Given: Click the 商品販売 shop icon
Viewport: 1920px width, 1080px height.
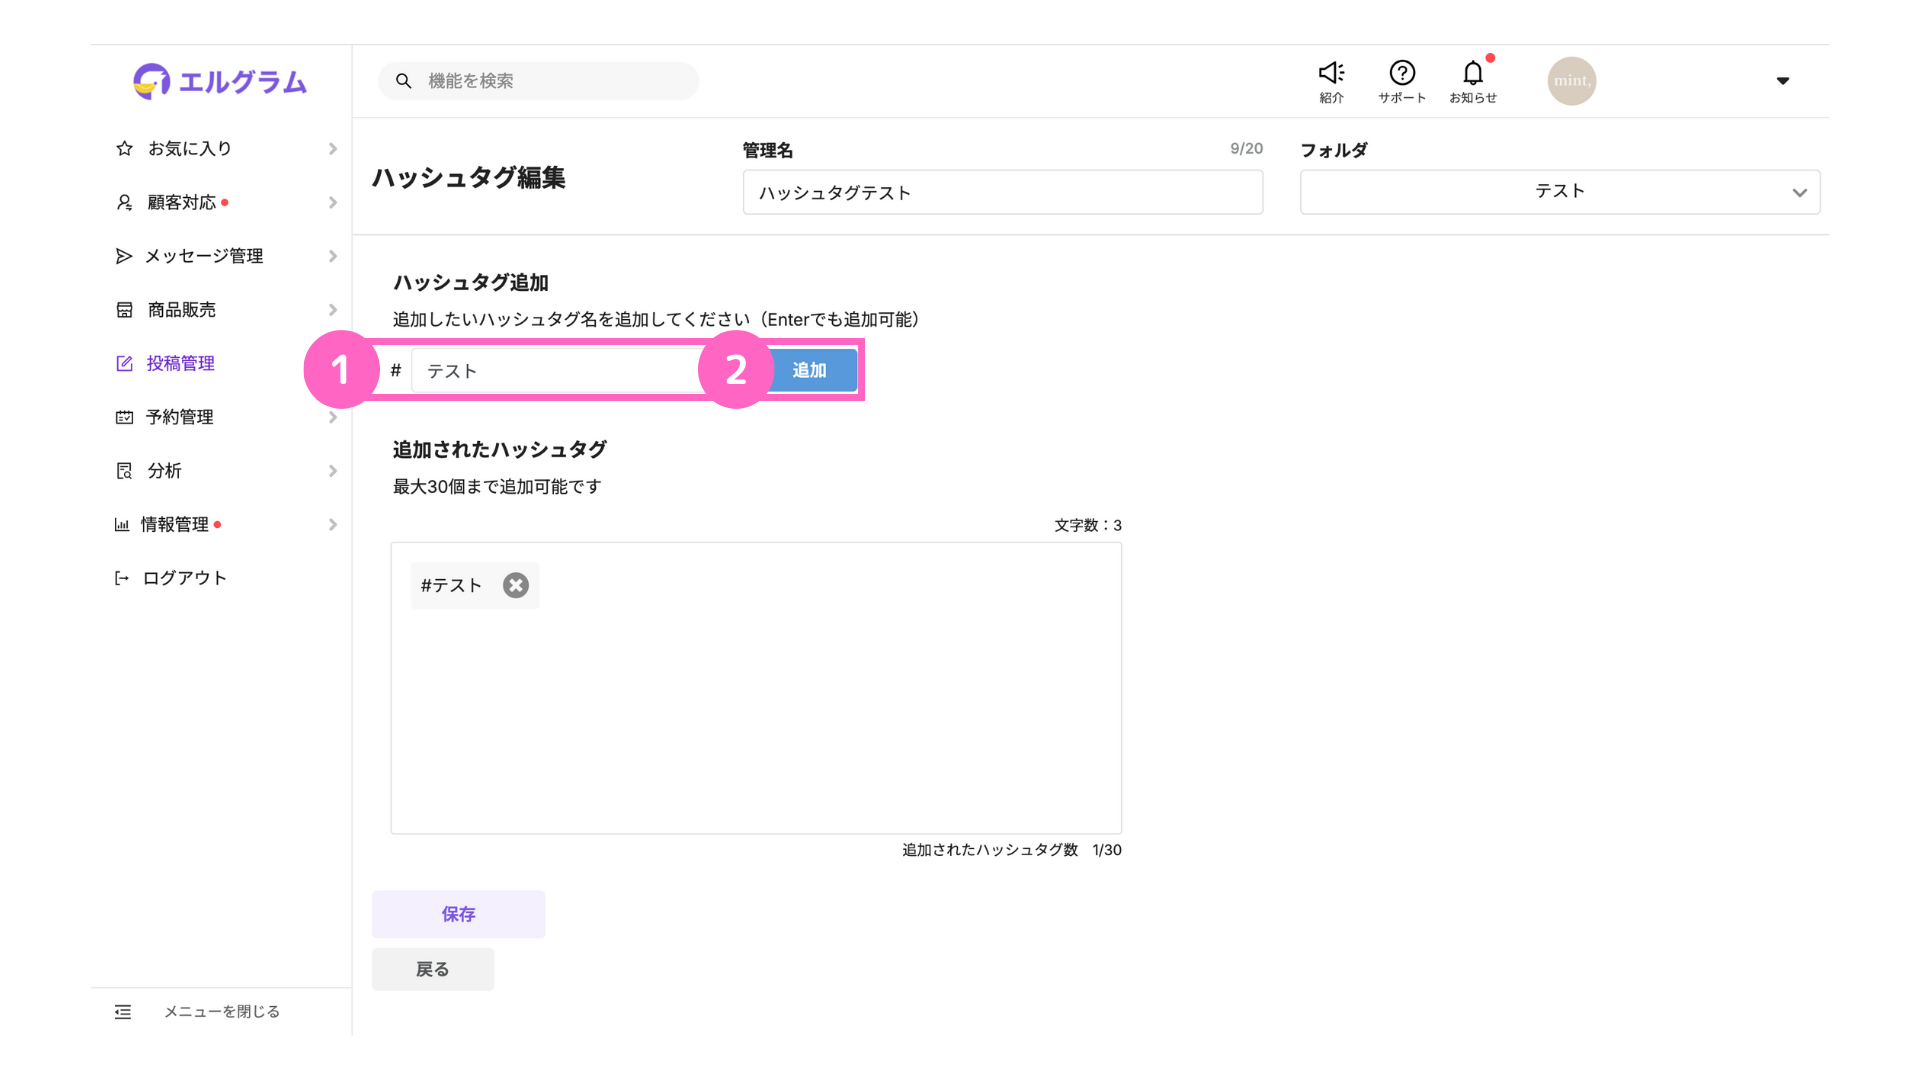Looking at the screenshot, I should point(124,310).
